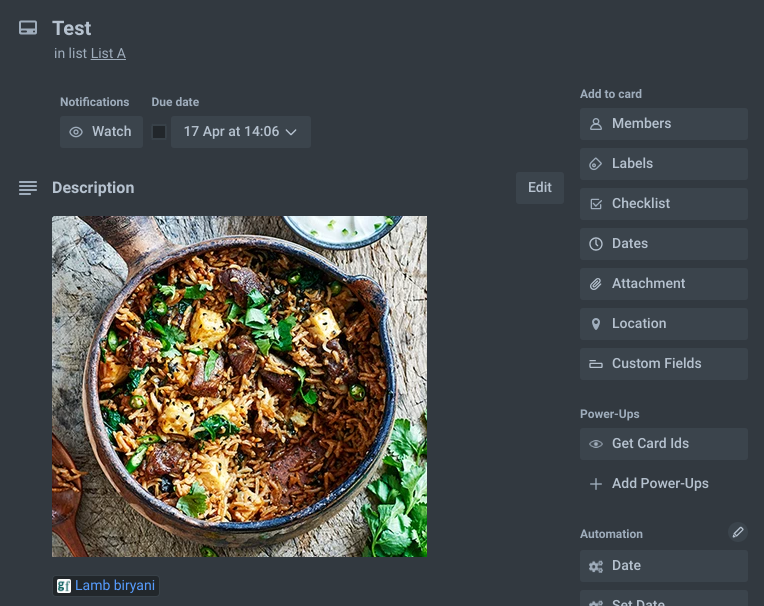
Task: Click the checkbox icon on Checklist
Action: pos(596,204)
